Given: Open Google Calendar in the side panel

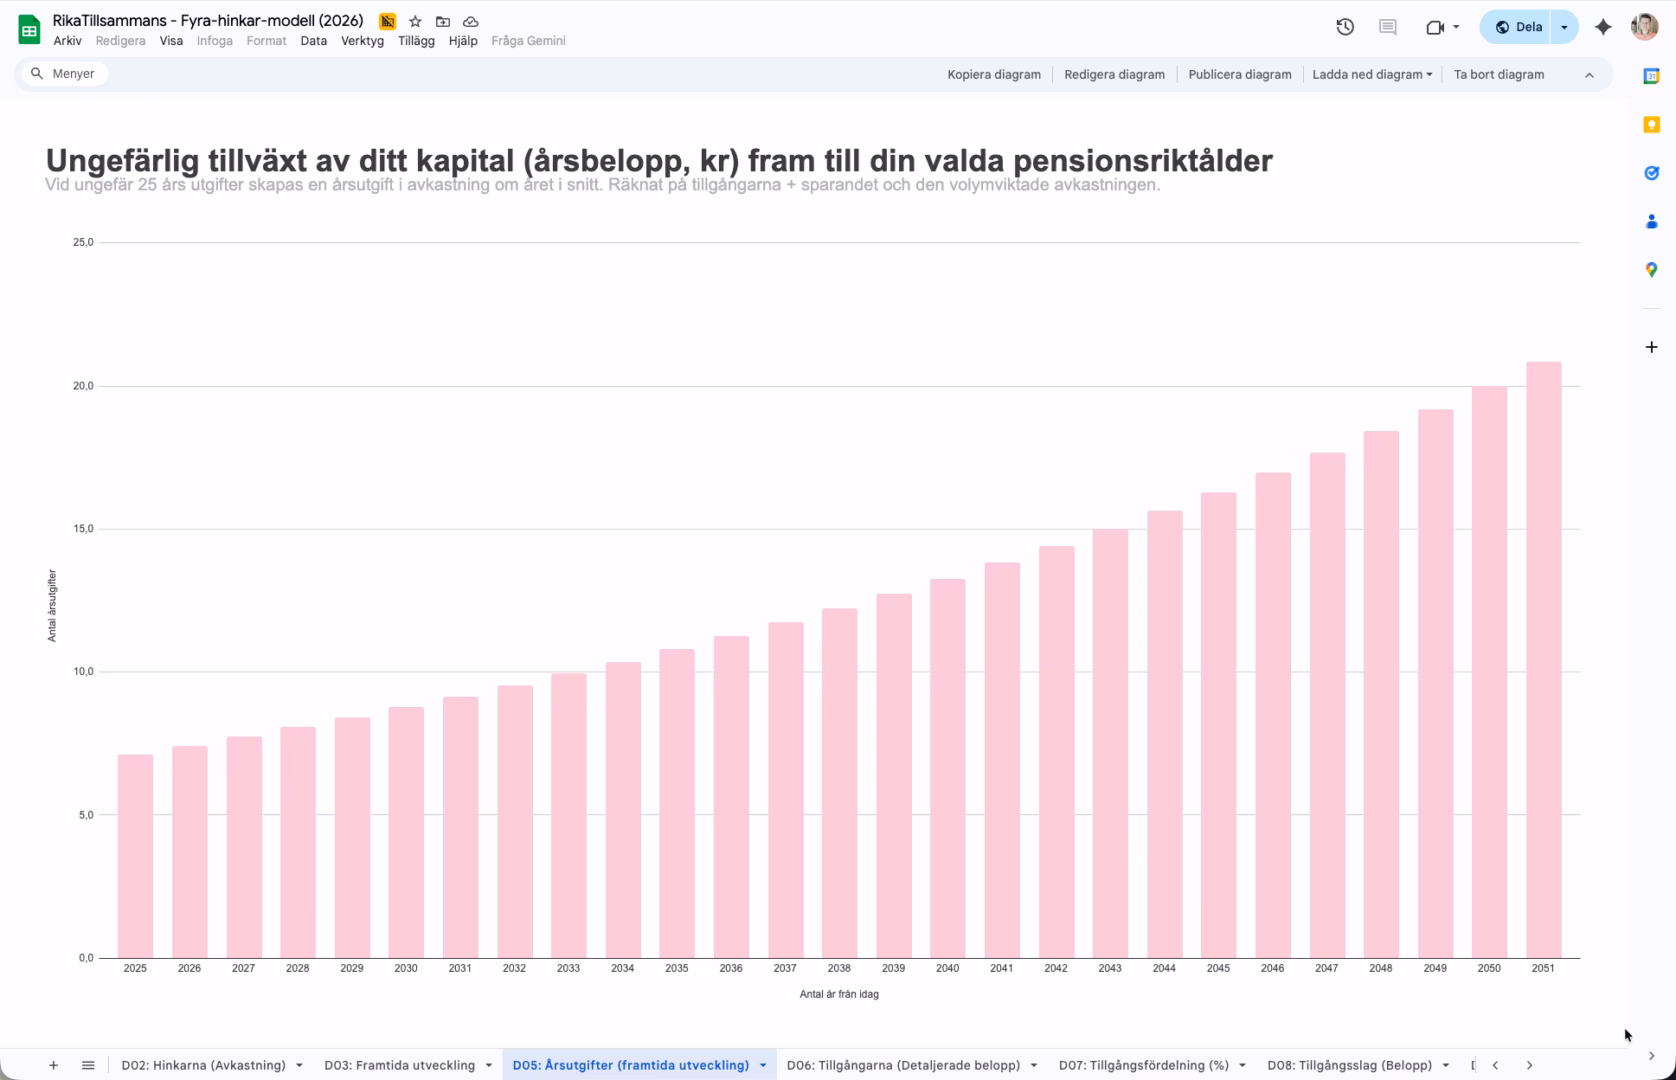Looking at the screenshot, I should [1651, 75].
